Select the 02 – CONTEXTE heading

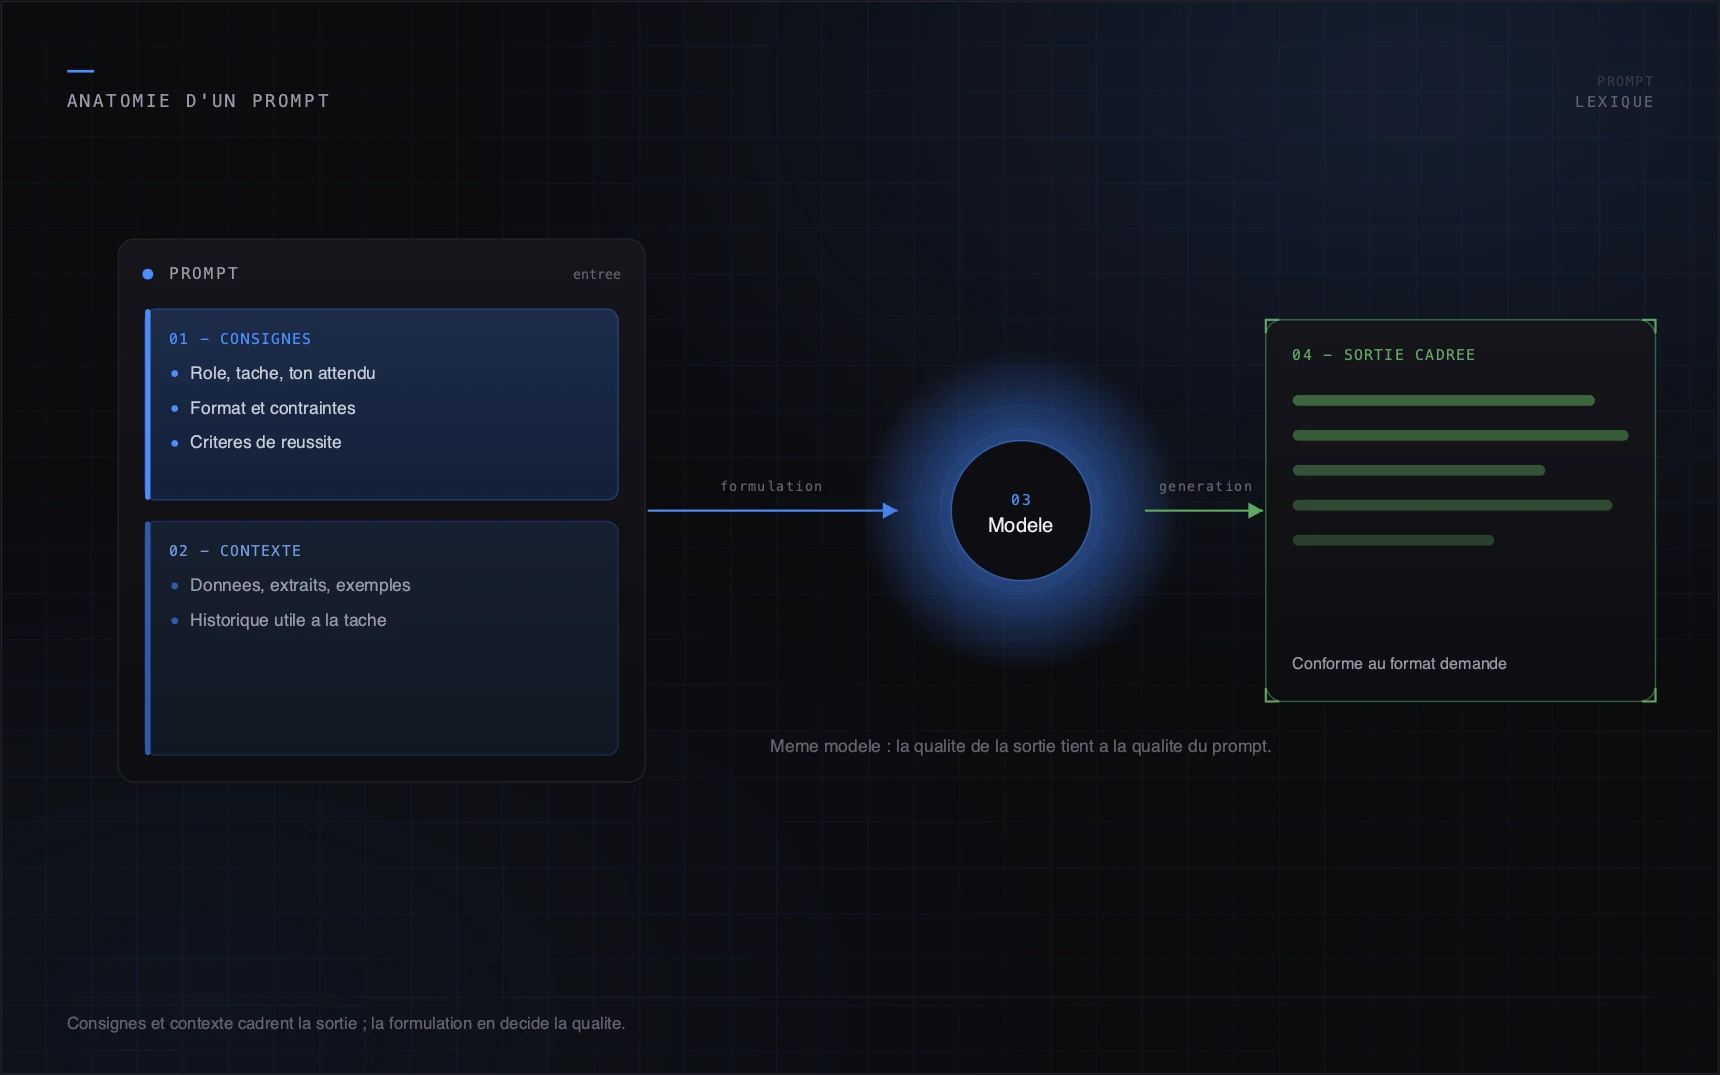coord(235,551)
